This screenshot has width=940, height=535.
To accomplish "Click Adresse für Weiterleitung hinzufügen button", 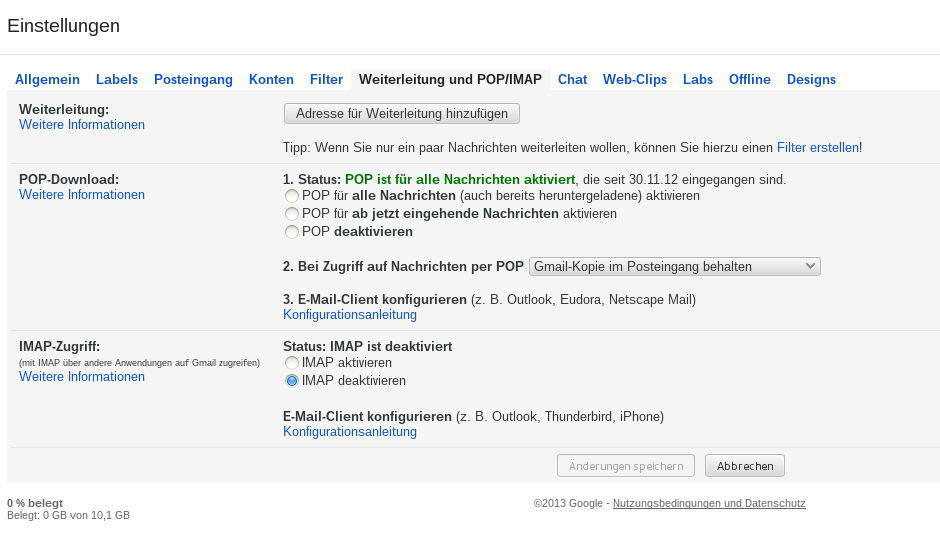I will pyautogui.click(x=402, y=114).
